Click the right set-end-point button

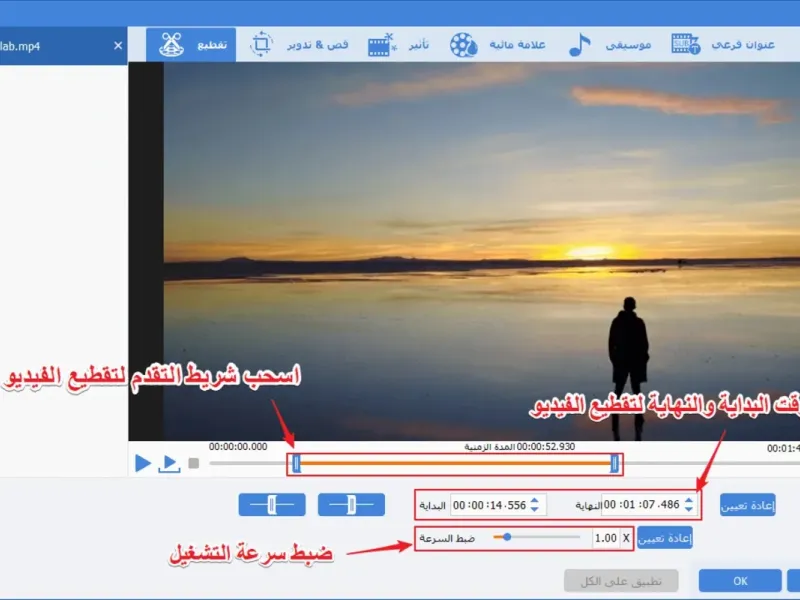click(351, 505)
